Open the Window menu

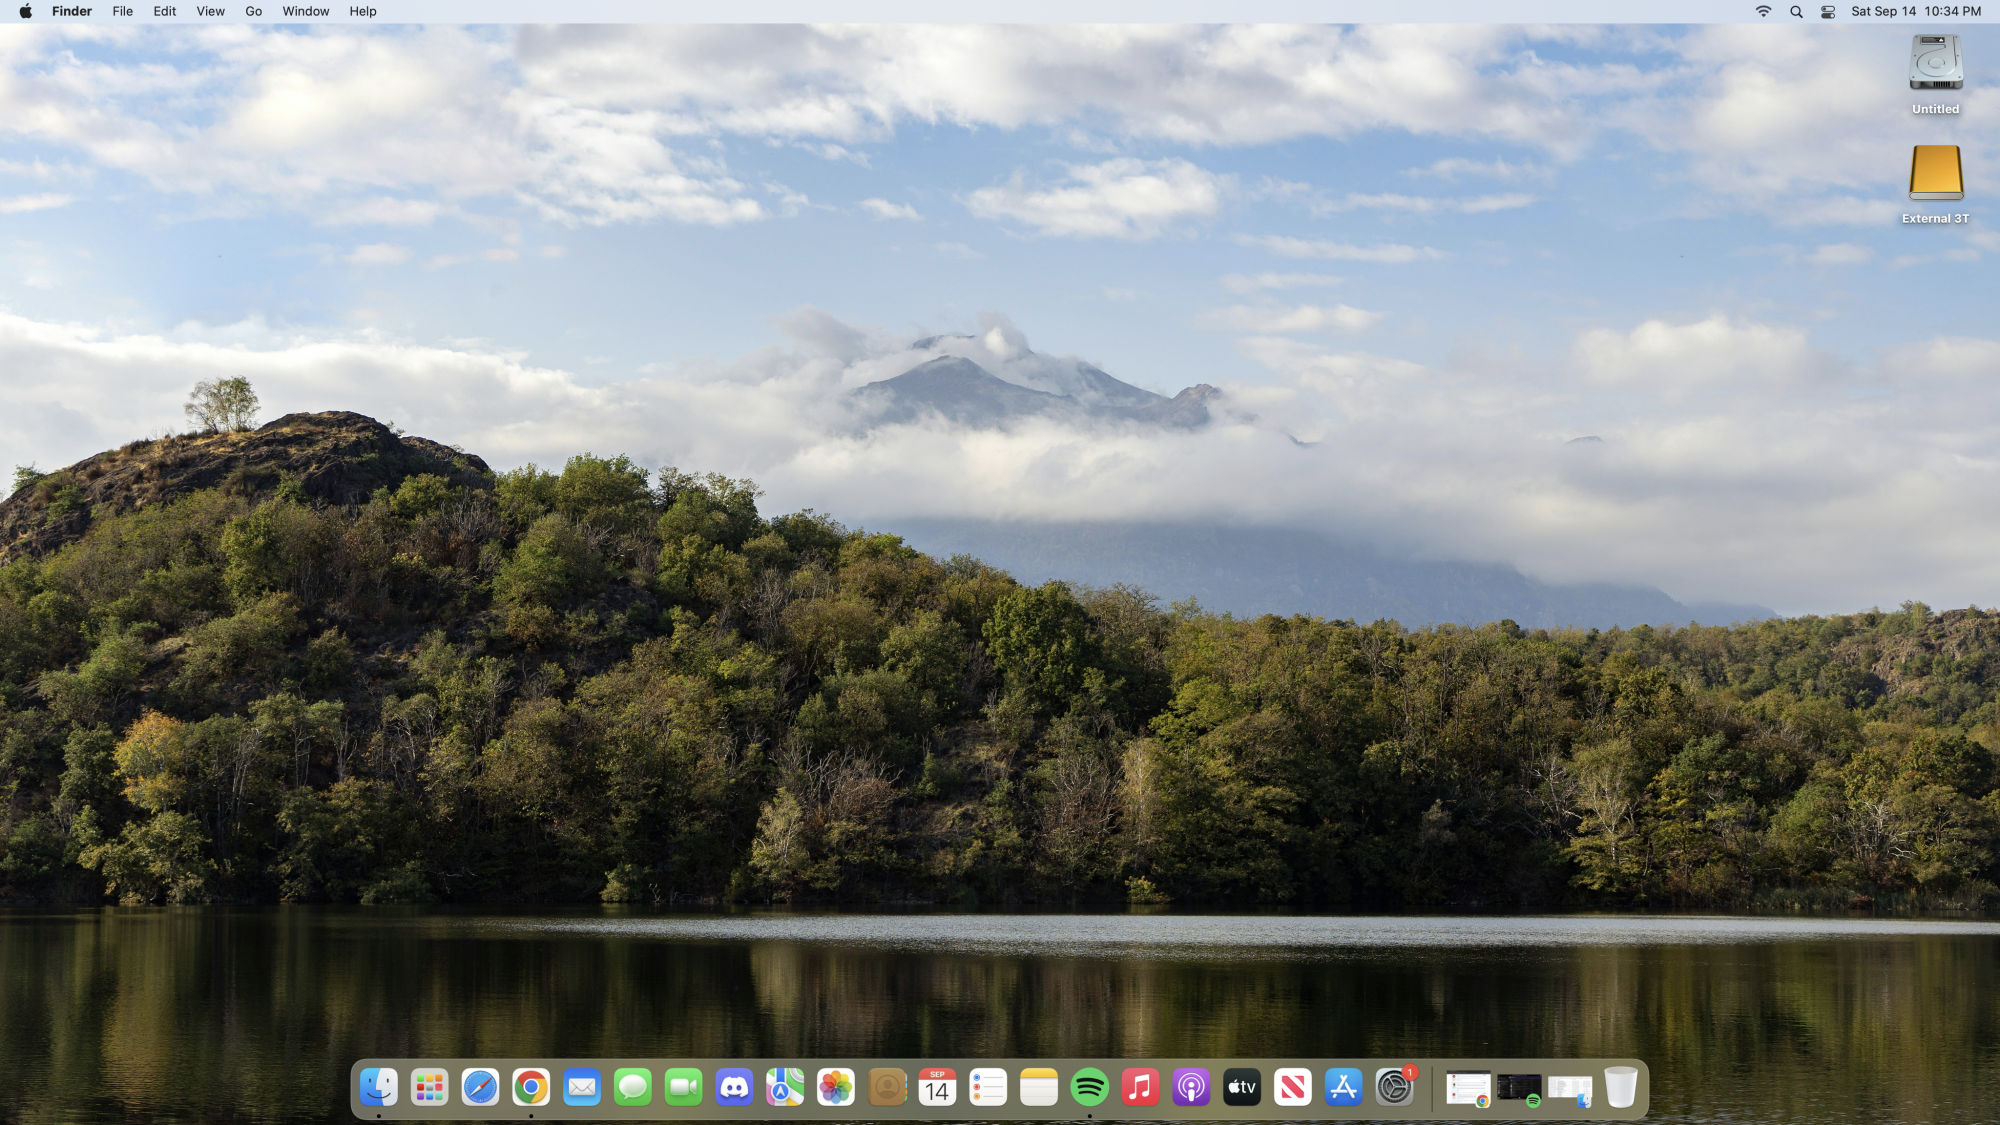point(305,12)
